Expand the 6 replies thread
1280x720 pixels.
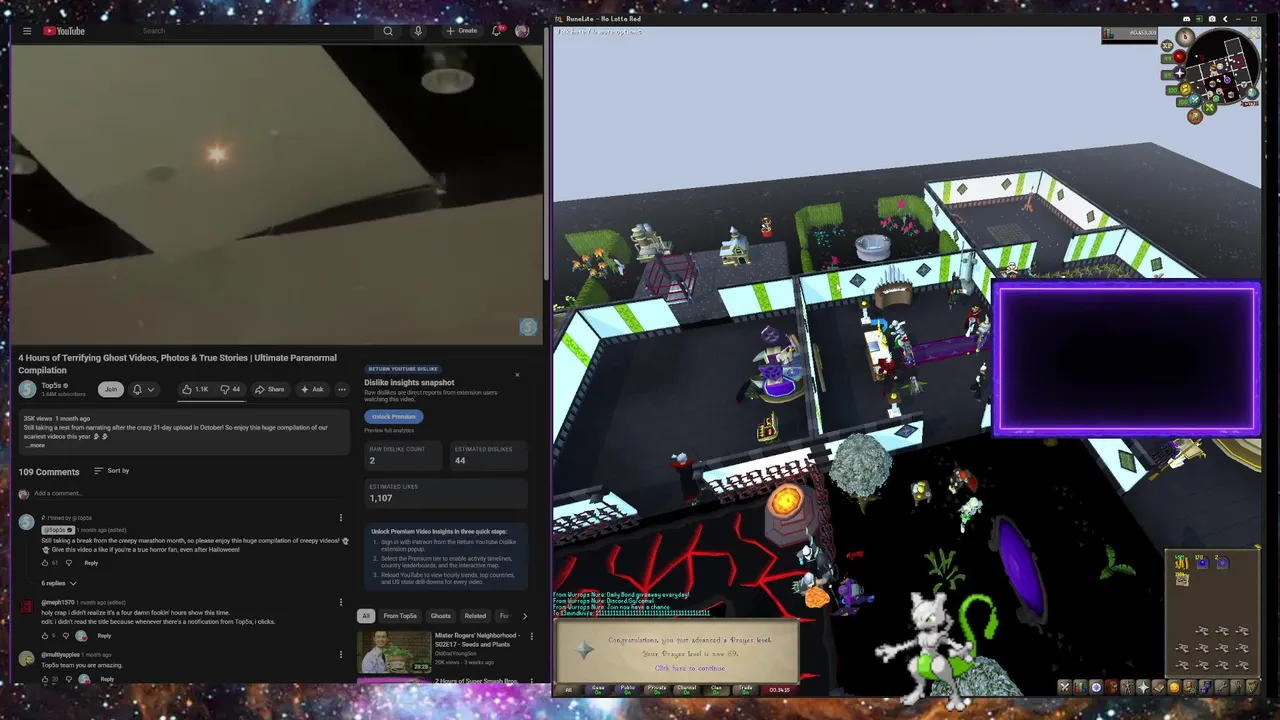click(59, 583)
